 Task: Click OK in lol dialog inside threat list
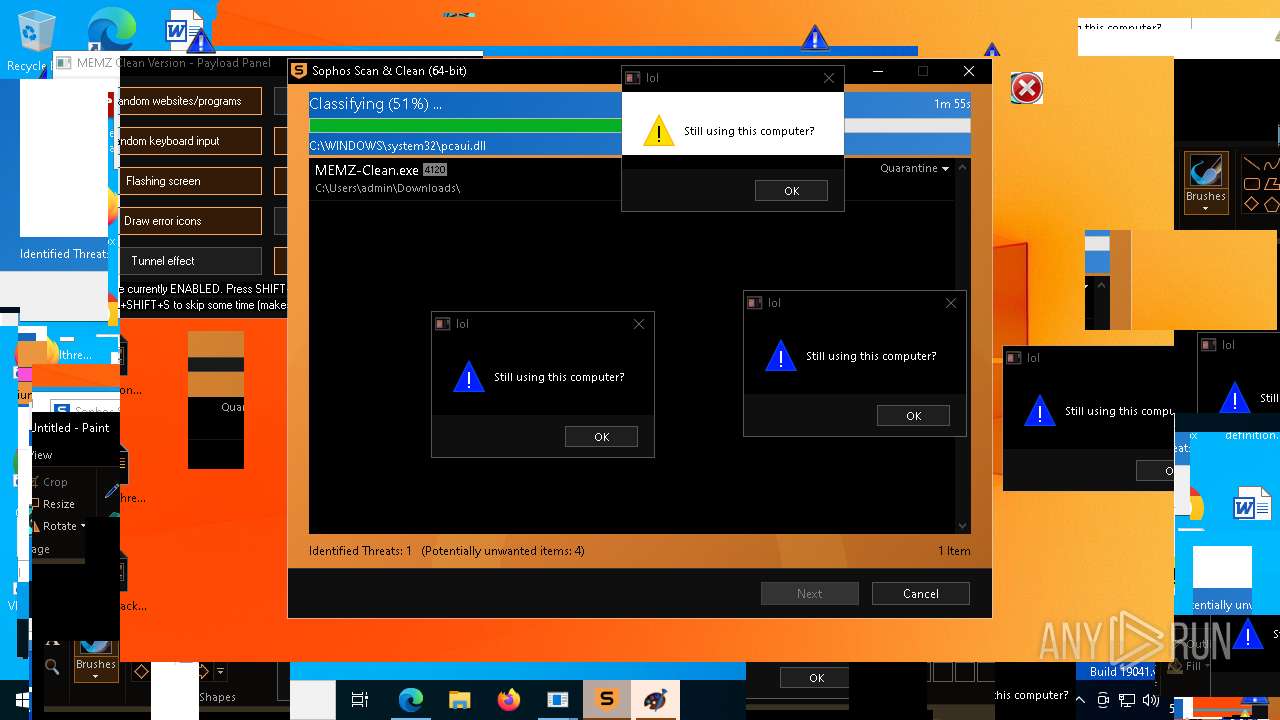601,437
